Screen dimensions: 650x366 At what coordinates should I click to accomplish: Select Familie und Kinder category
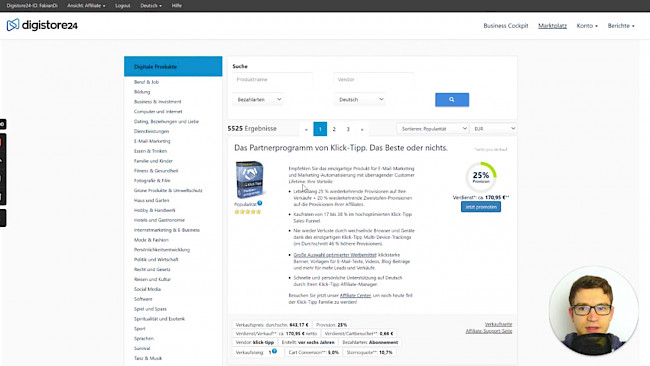[153, 161]
